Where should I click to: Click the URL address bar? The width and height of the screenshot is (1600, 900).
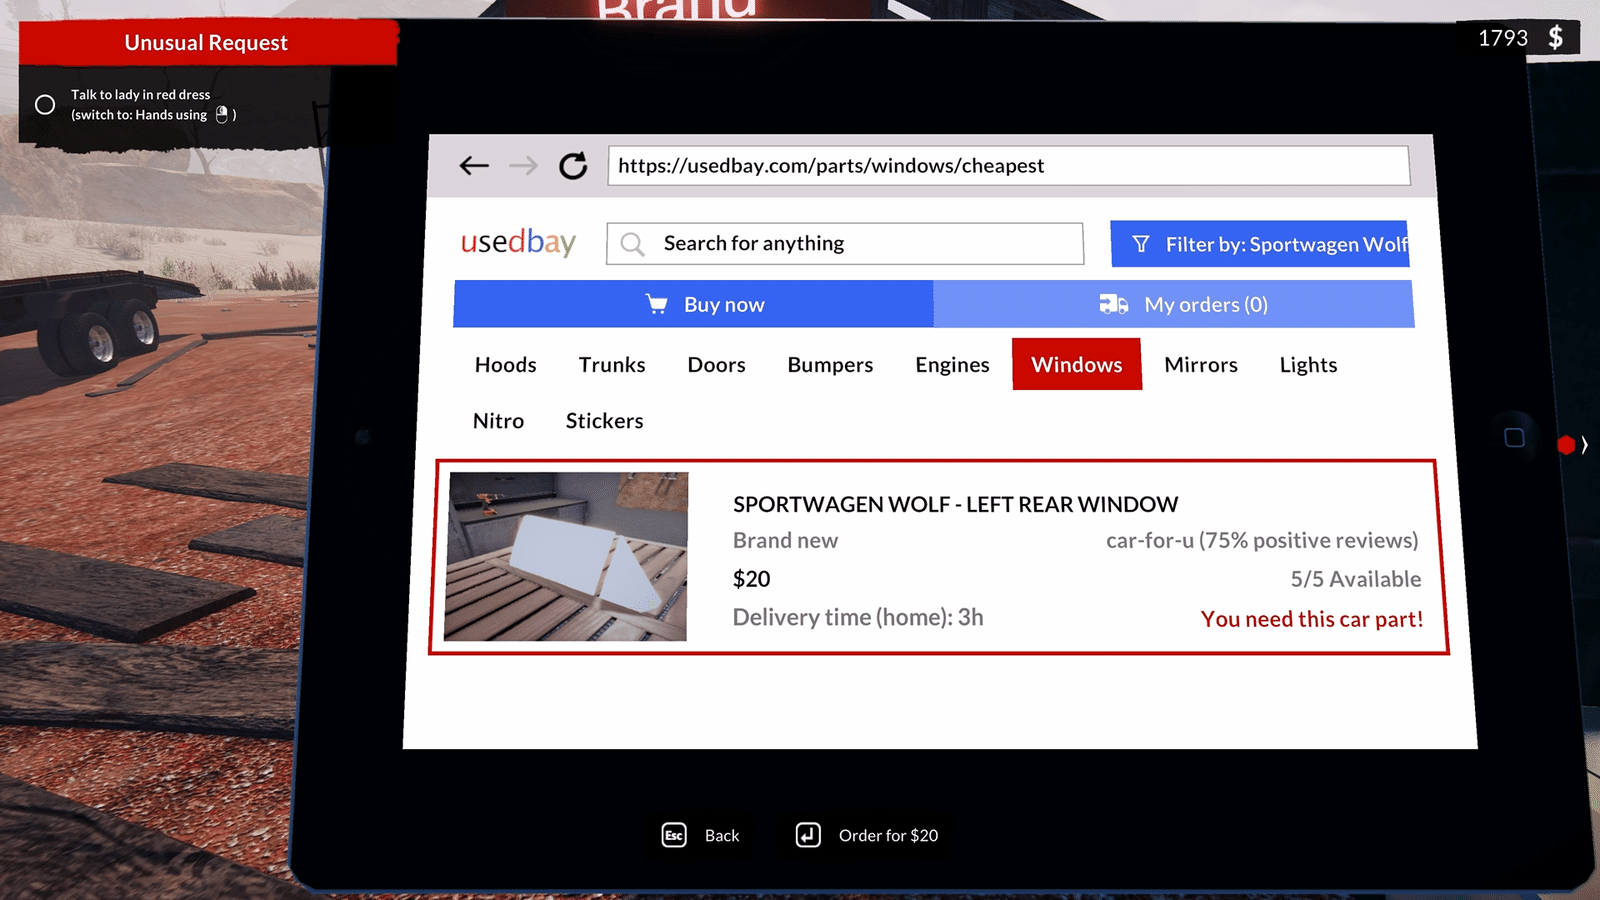click(x=1008, y=166)
